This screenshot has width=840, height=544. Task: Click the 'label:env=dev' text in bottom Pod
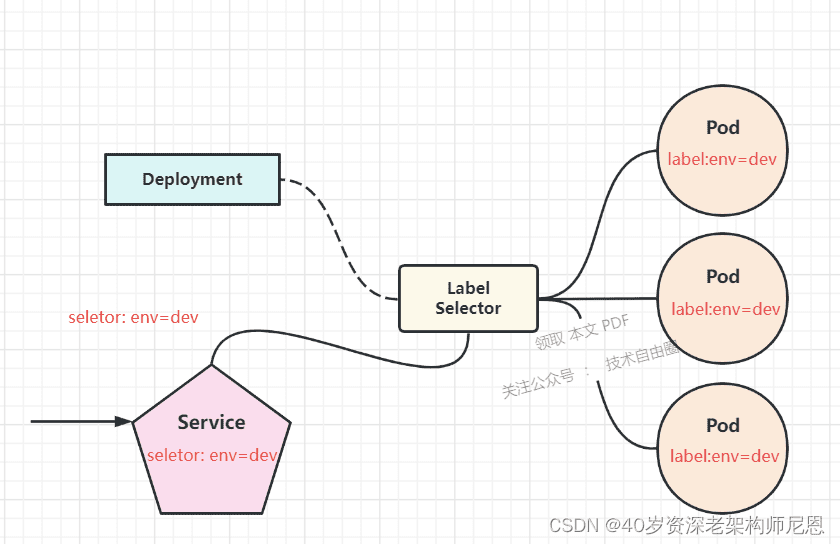pos(724,456)
